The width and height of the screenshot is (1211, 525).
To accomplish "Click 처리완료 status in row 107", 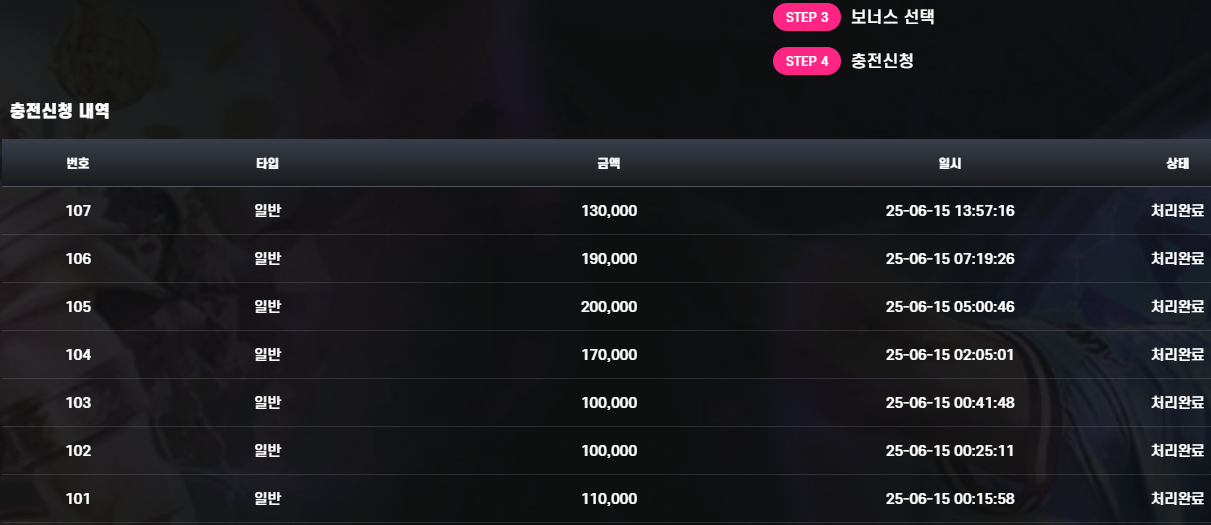I will pos(1177,211).
